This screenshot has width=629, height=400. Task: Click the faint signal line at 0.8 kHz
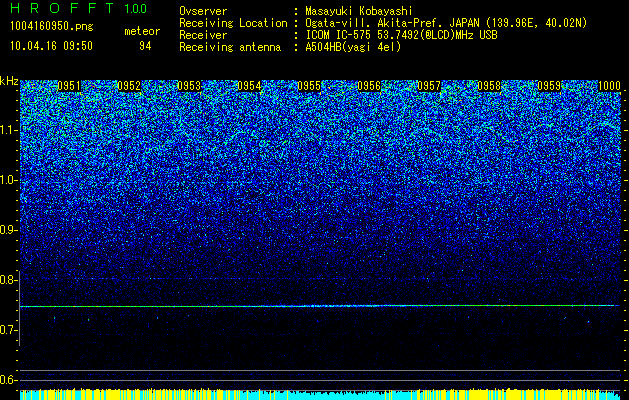click(x=320, y=278)
